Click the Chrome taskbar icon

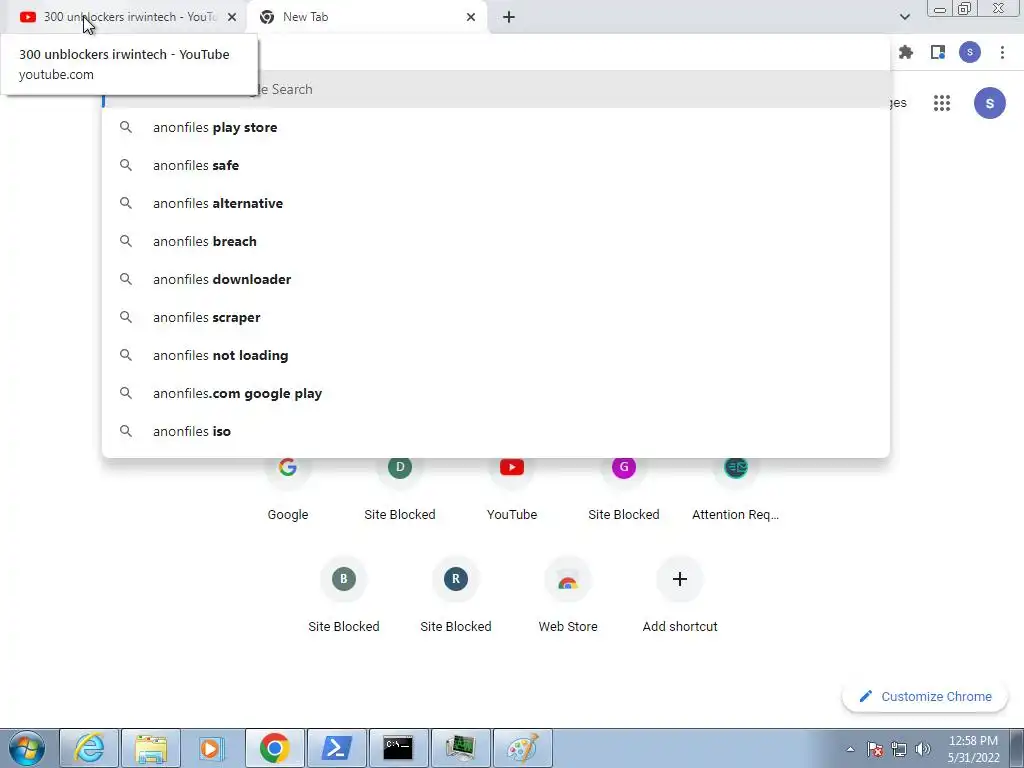(274, 748)
